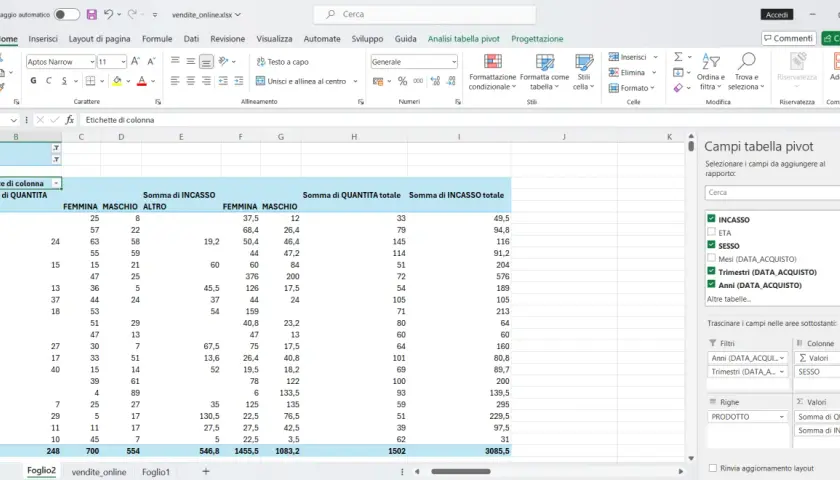Uncheck Trimestri (DATA_ACQUISTO) checkbox
Viewport: 840px width, 480px height.
[x=711, y=271]
